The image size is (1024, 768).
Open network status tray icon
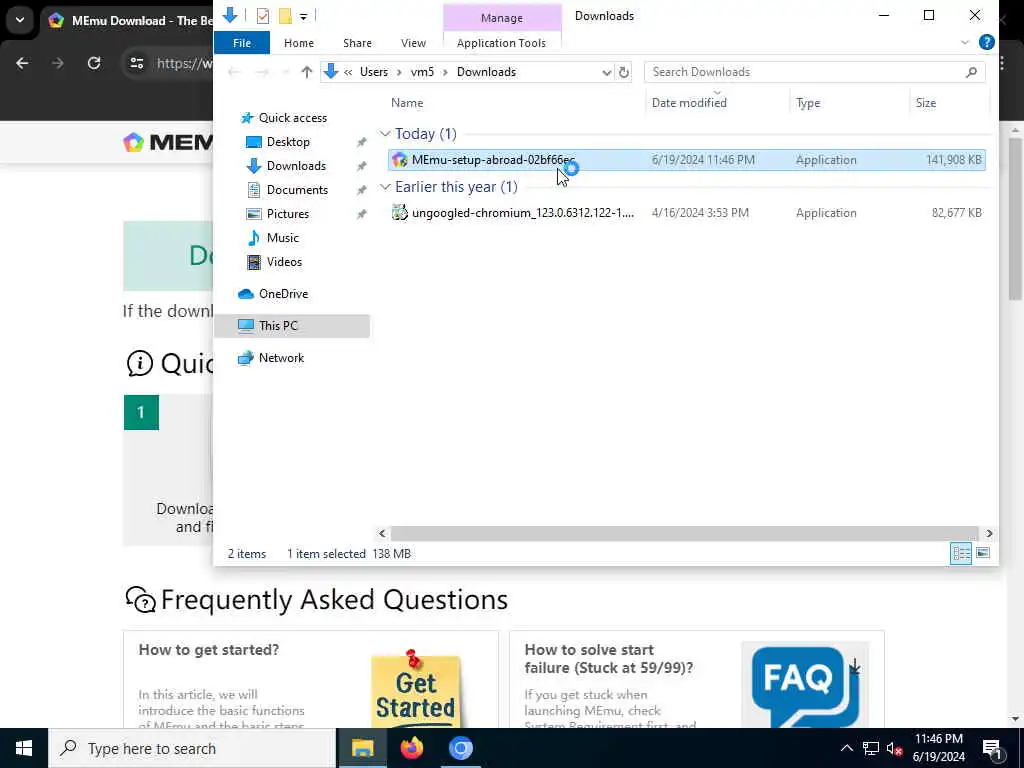tap(871, 748)
